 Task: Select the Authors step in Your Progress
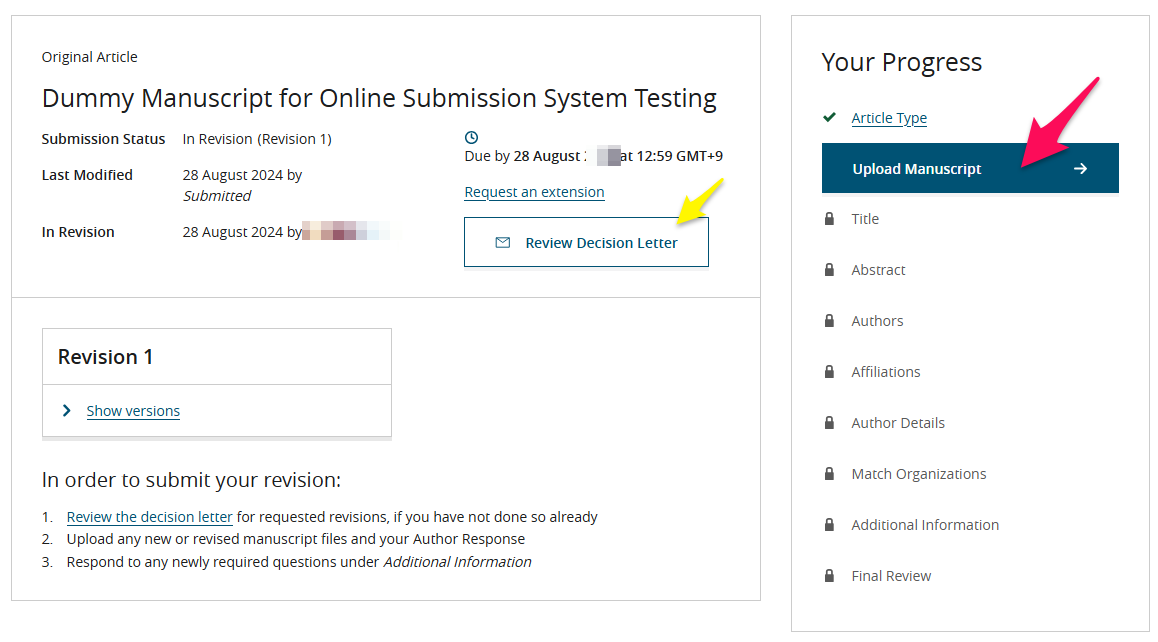click(877, 321)
